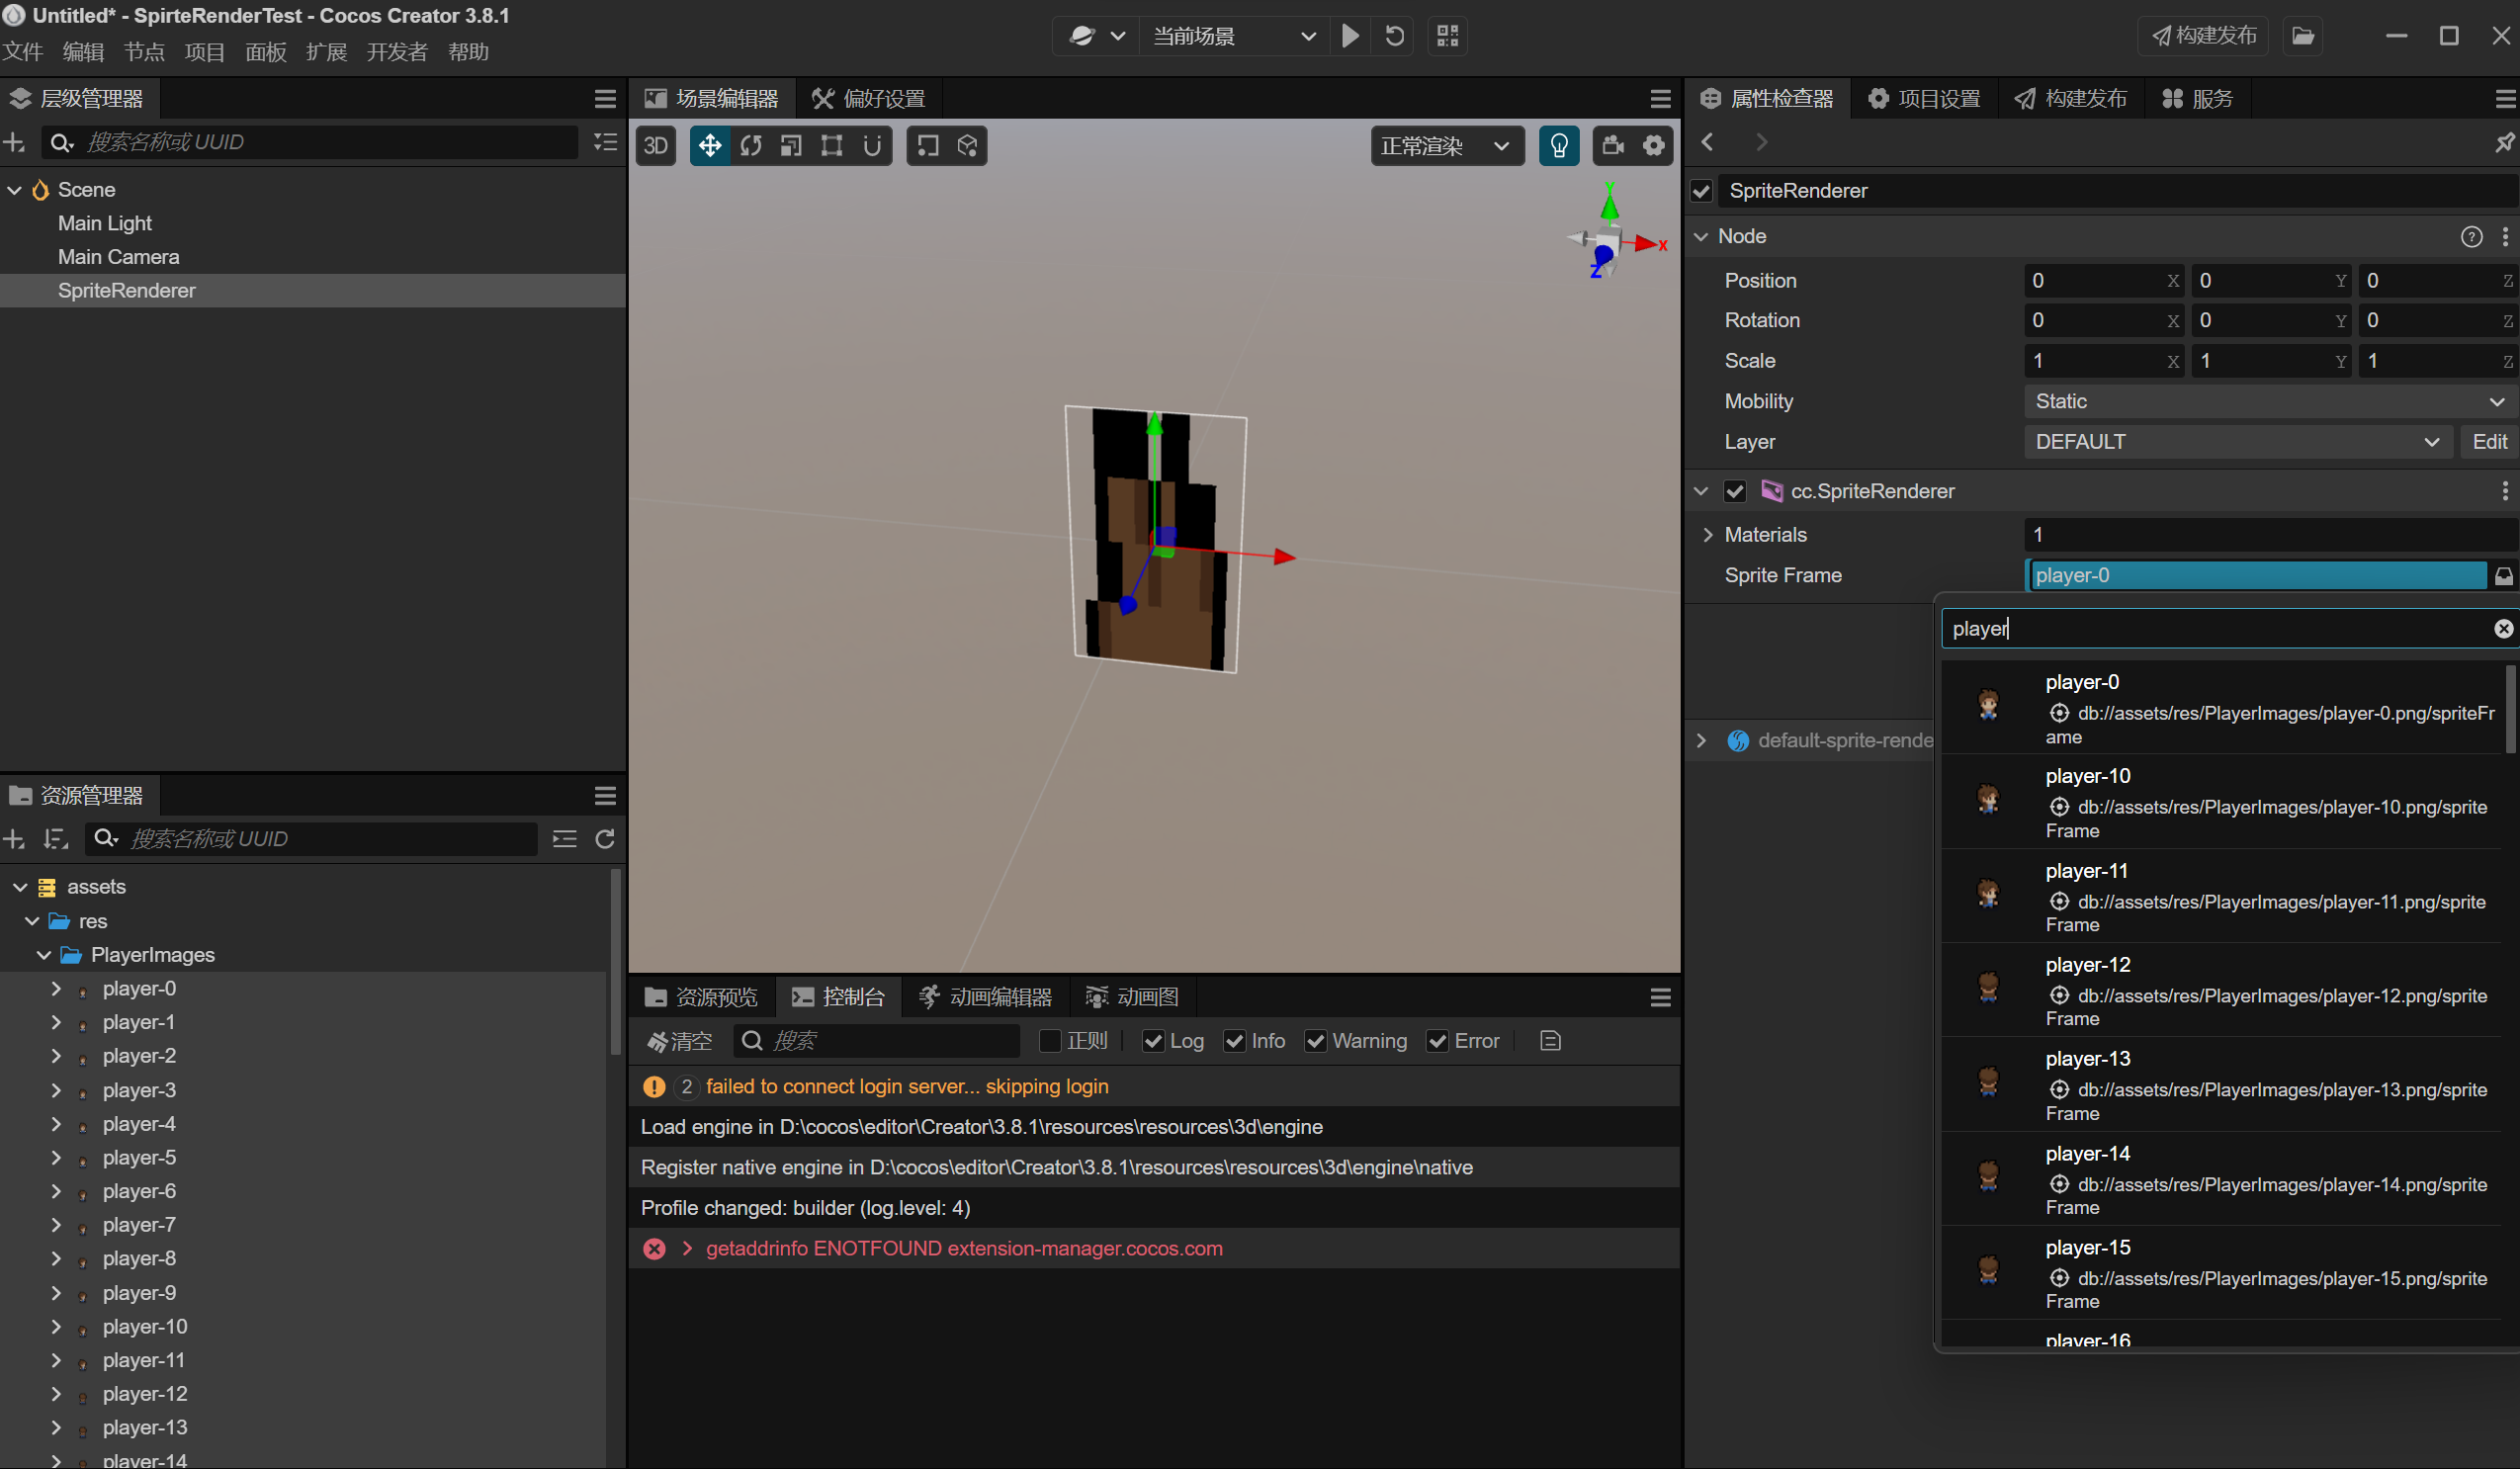Clear the sprite frame search text
This screenshot has width=2520, height=1469.
point(2502,629)
